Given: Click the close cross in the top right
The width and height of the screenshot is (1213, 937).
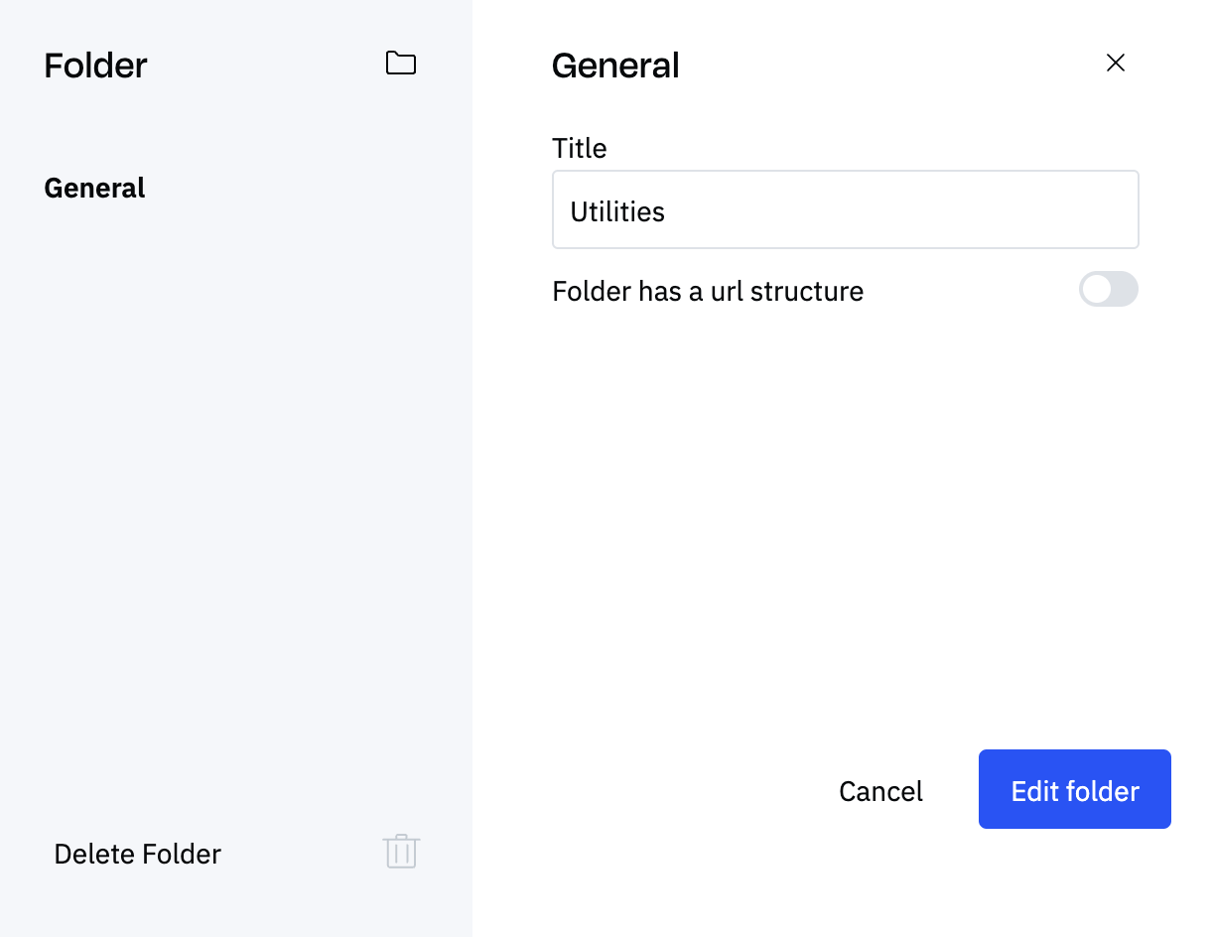Looking at the screenshot, I should pyautogui.click(x=1115, y=62).
